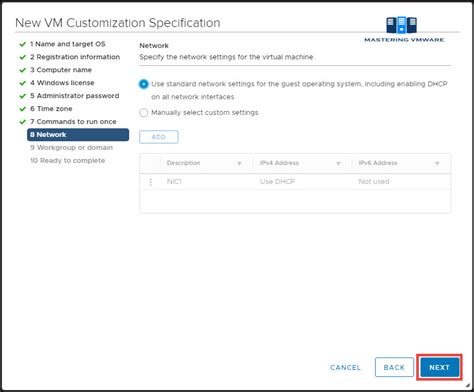
Task: Filter the IPv4 Address column
Action: pyautogui.click(x=338, y=164)
